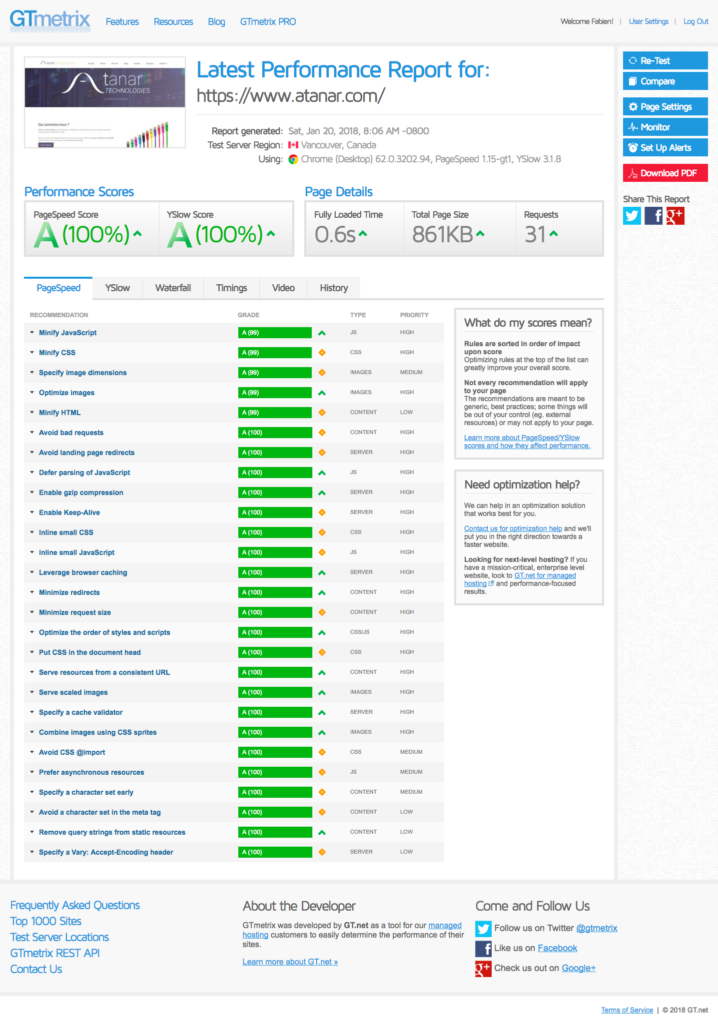Image resolution: width=718 pixels, height=1024 pixels.
Task: Click the atanar.com site thumbnail
Action: tap(105, 103)
